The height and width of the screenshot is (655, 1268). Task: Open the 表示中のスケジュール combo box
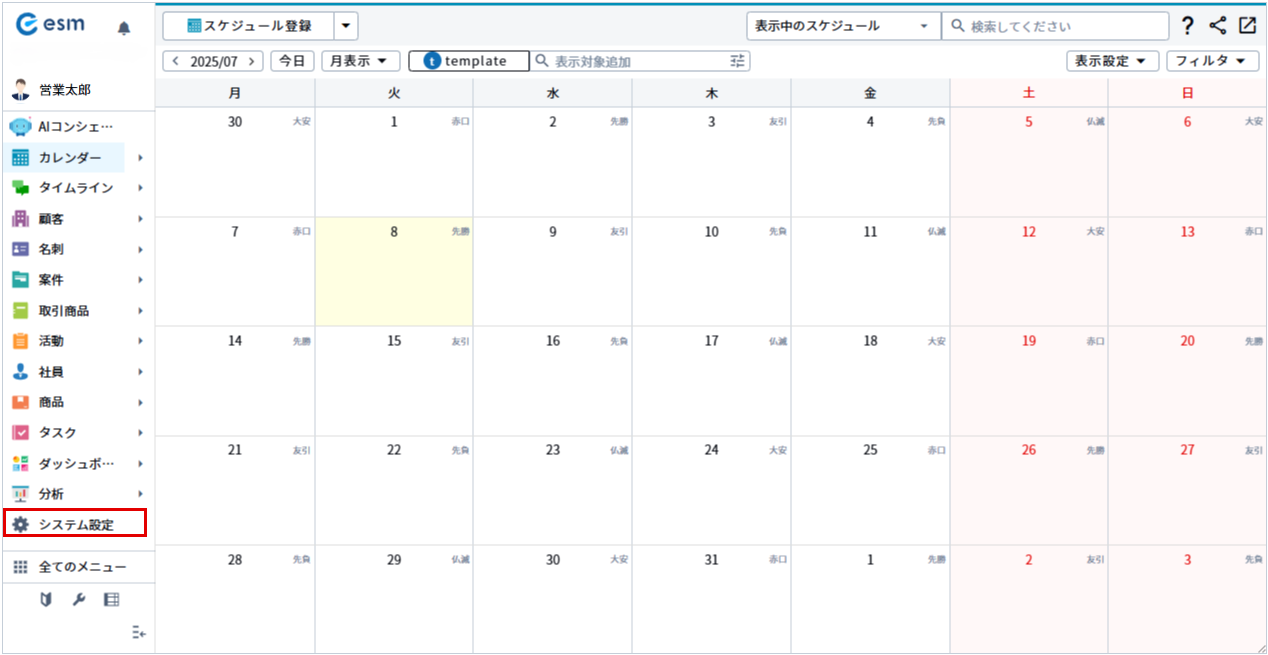pyautogui.click(x=843, y=26)
